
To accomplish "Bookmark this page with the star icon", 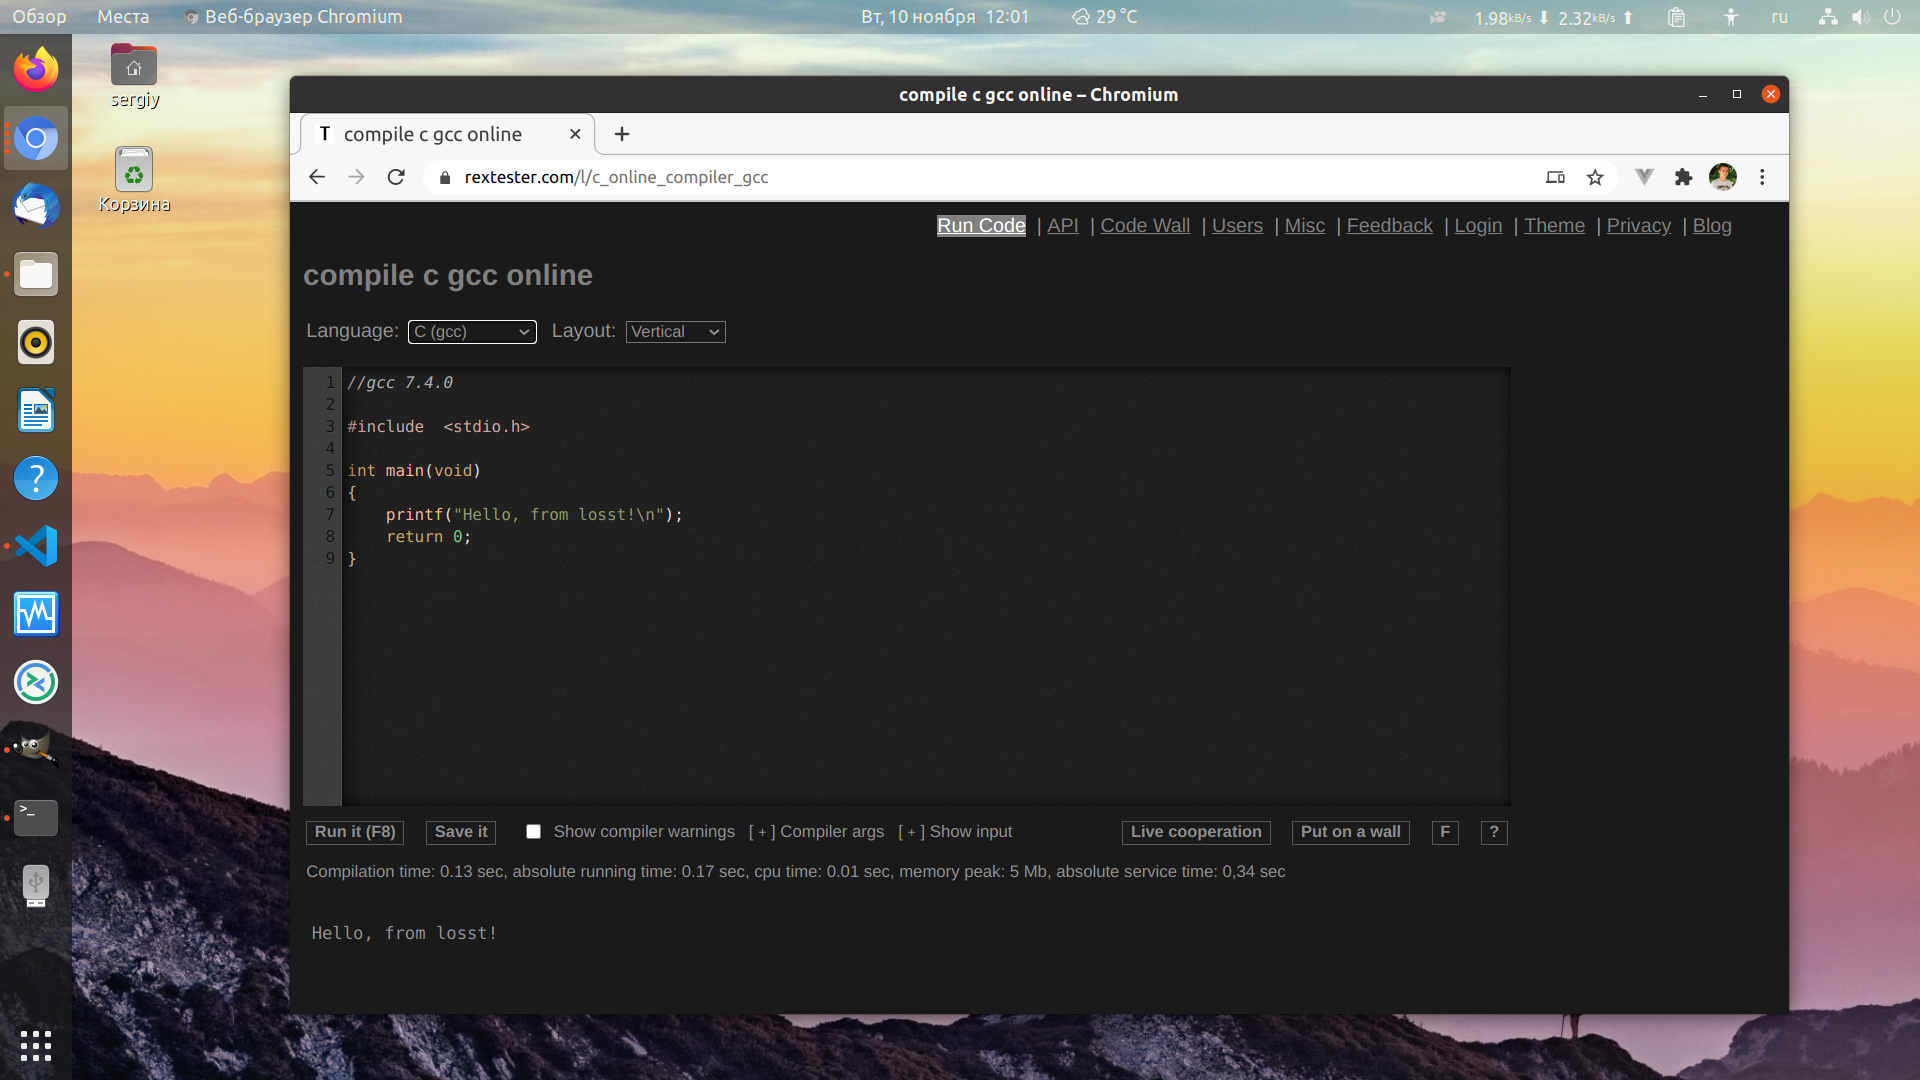I will pyautogui.click(x=1595, y=177).
